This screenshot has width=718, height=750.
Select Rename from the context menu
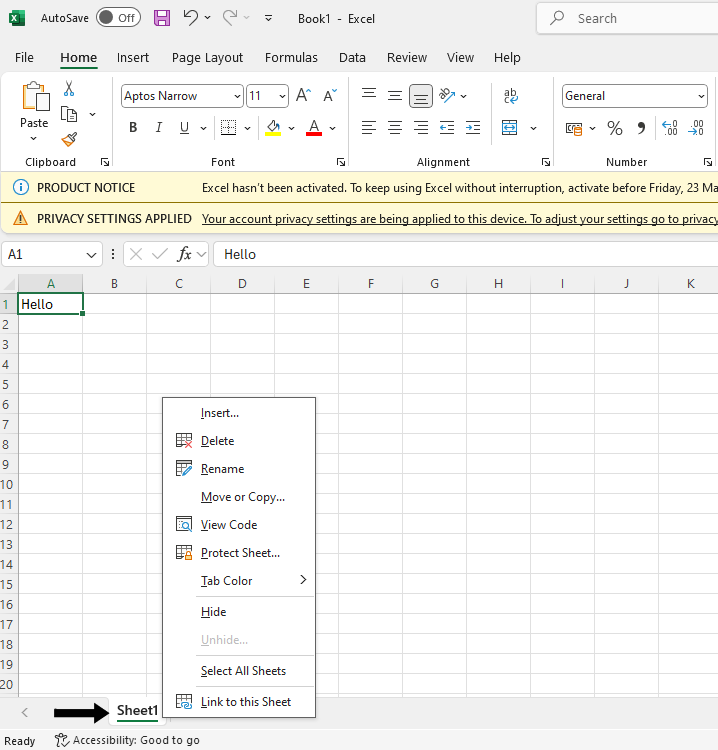[x=222, y=469]
